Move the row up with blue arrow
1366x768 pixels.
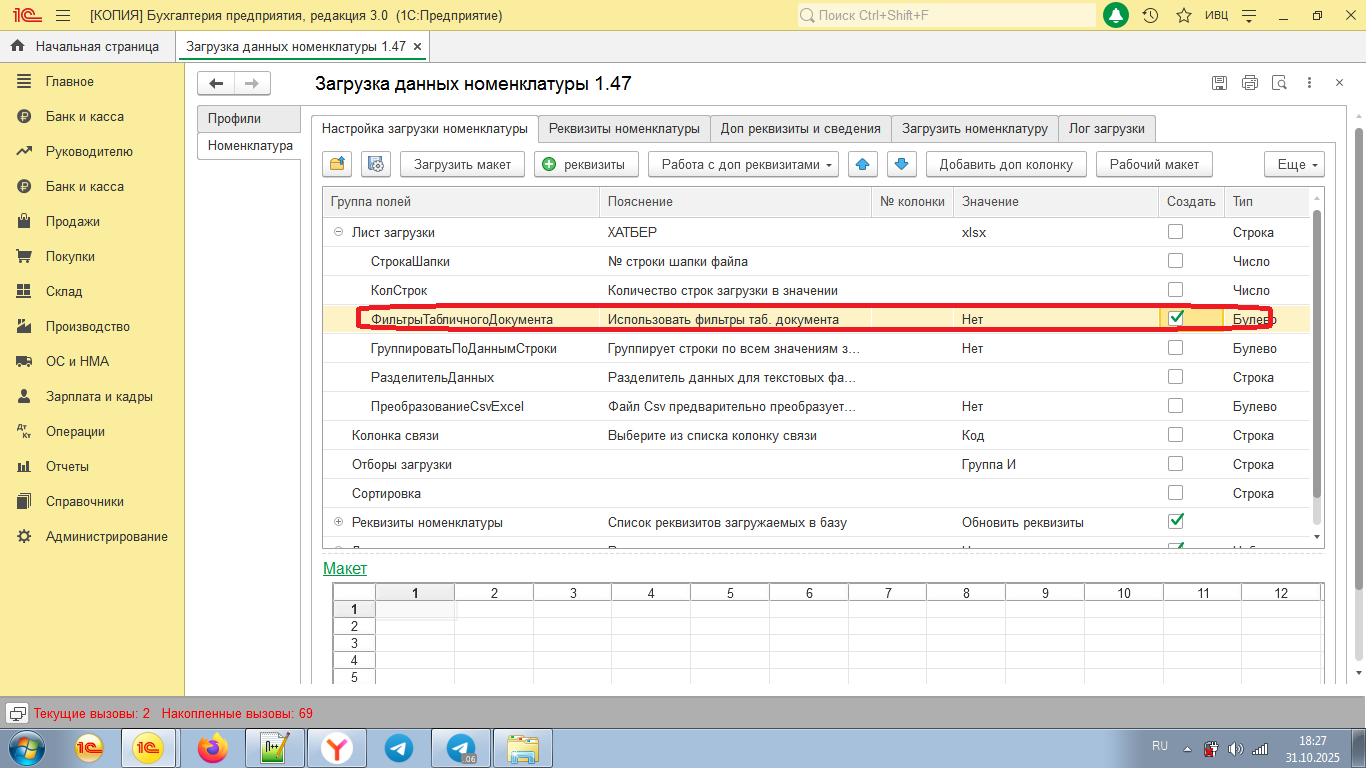point(863,164)
